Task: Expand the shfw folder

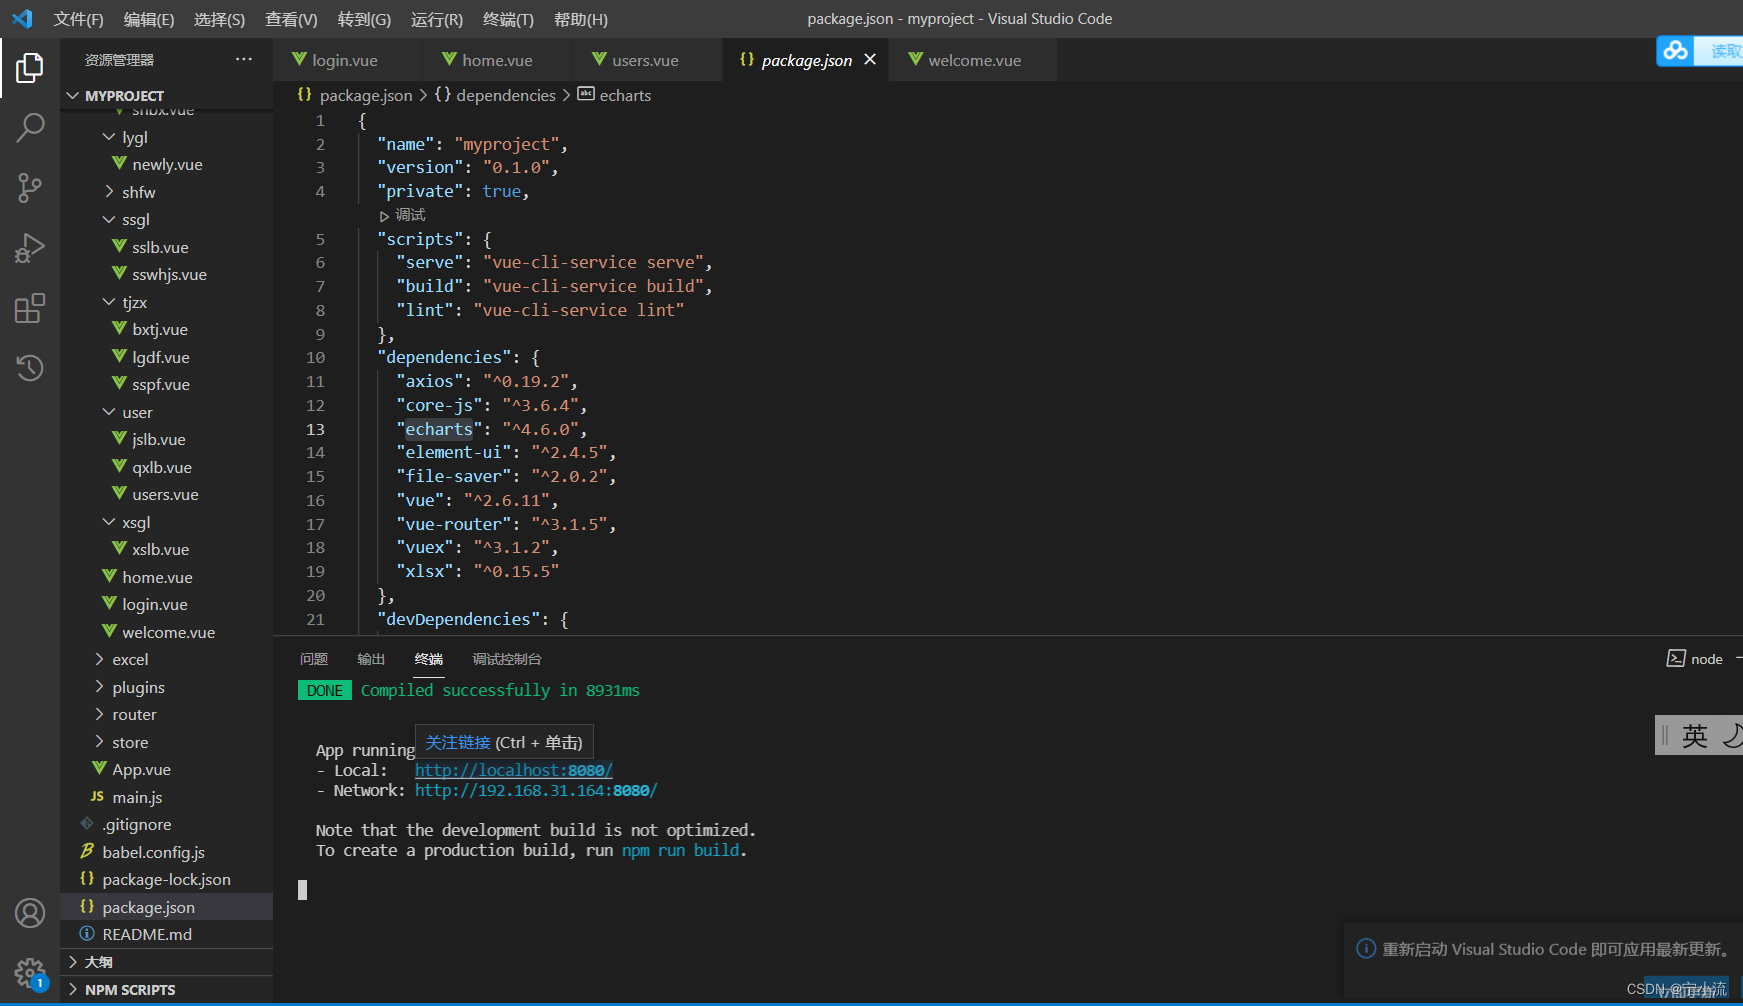Action: pos(138,192)
